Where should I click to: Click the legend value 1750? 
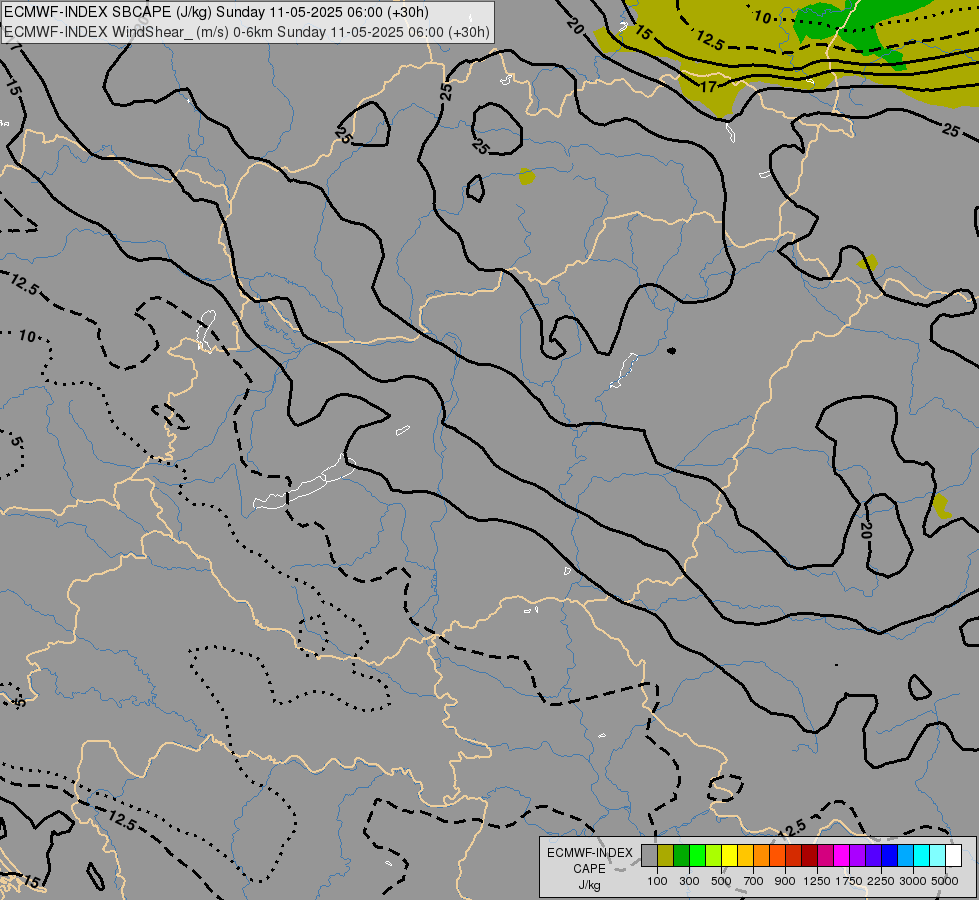coord(849,881)
